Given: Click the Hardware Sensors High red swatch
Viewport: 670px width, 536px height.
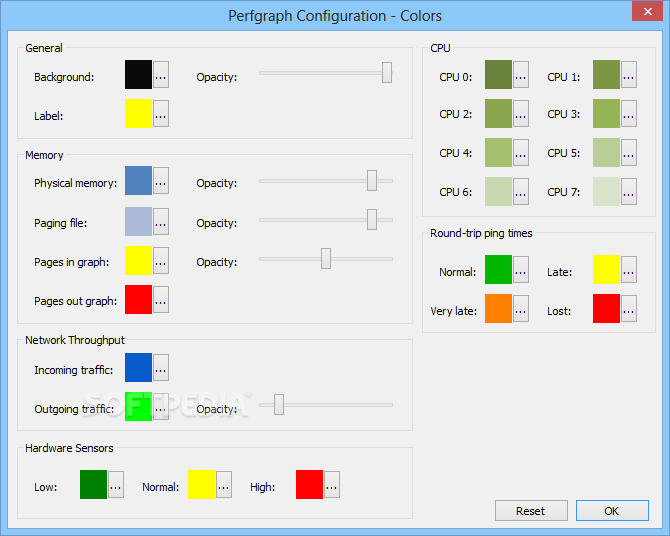Looking at the screenshot, I should click(x=309, y=484).
